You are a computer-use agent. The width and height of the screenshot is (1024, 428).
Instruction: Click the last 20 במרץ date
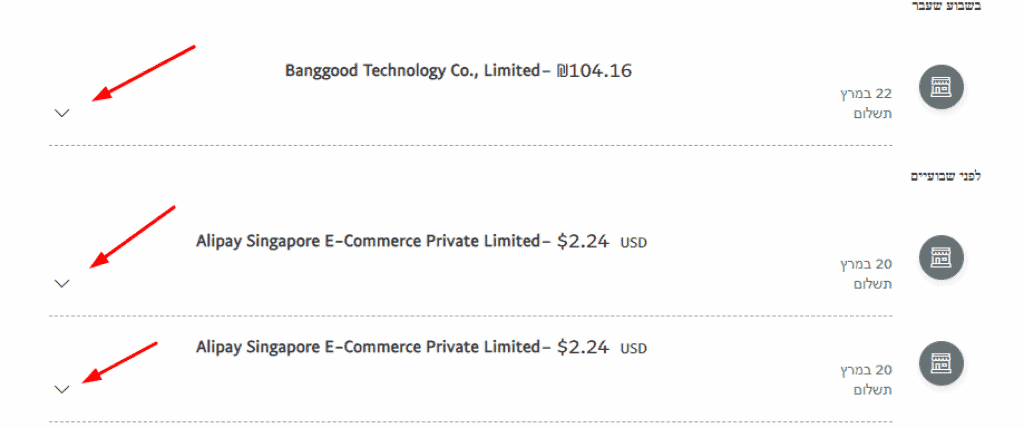(x=866, y=370)
